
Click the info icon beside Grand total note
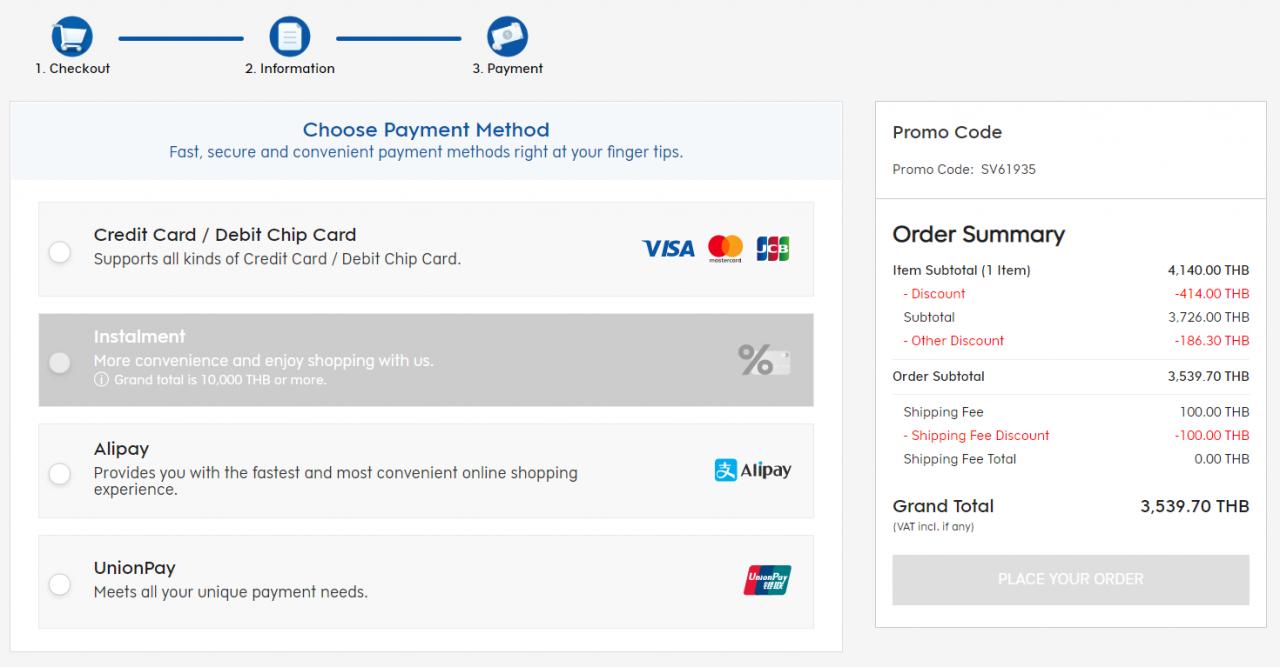pos(101,380)
